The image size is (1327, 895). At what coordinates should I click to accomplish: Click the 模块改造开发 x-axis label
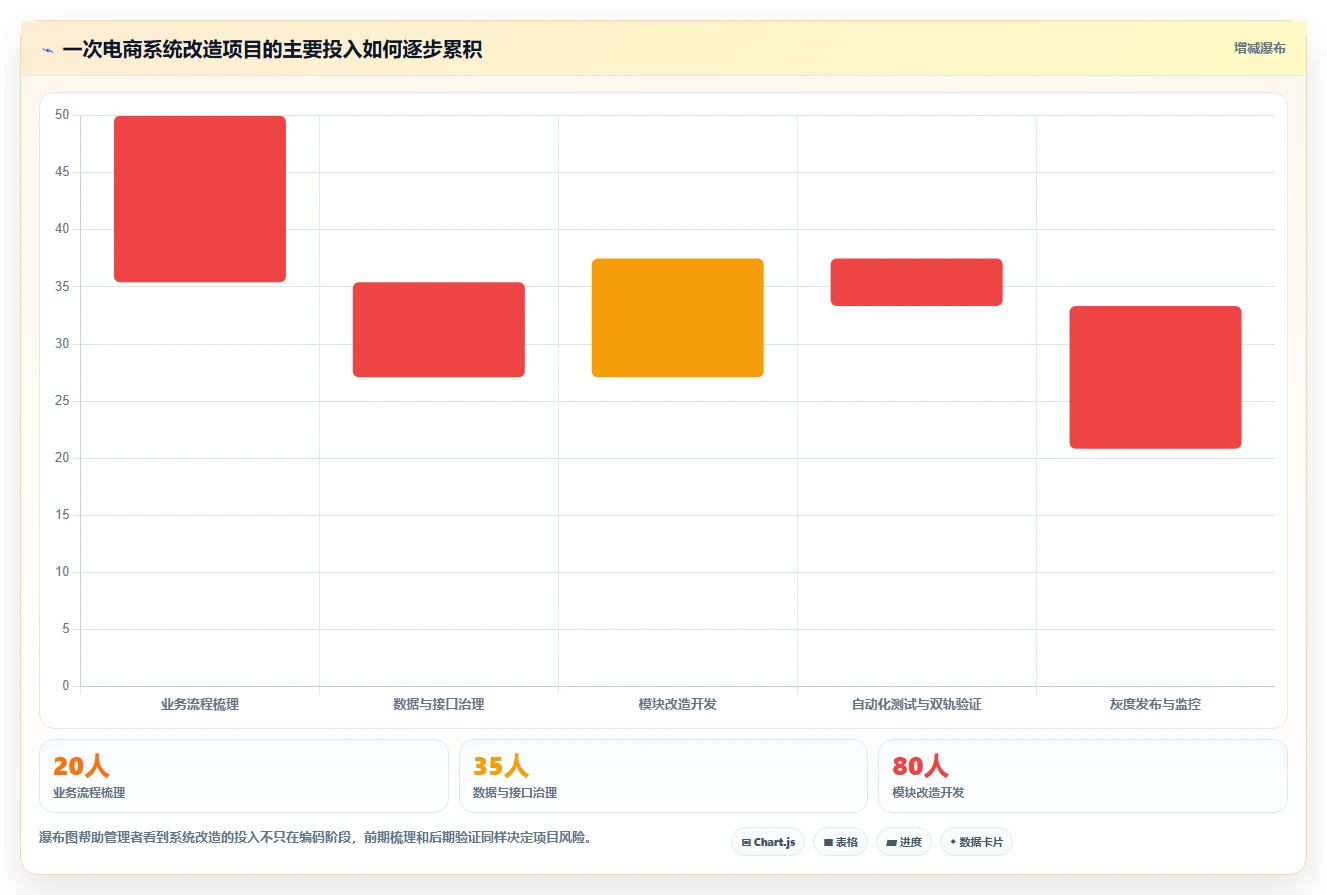point(678,704)
